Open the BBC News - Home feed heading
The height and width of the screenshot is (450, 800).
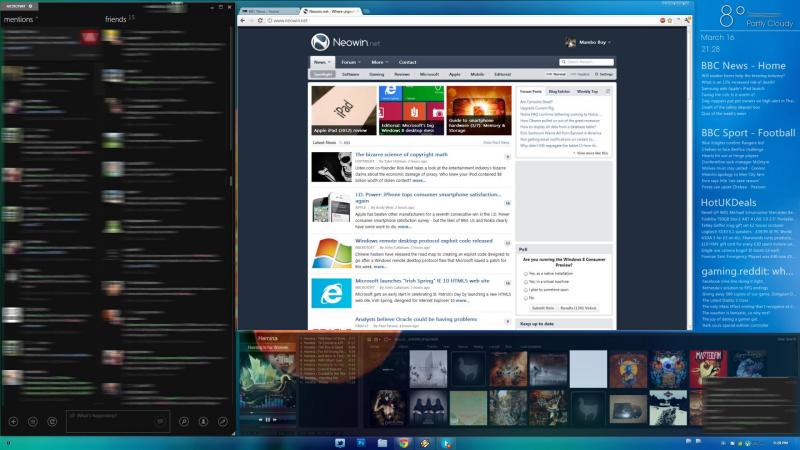pyautogui.click(x=743, y=66)
